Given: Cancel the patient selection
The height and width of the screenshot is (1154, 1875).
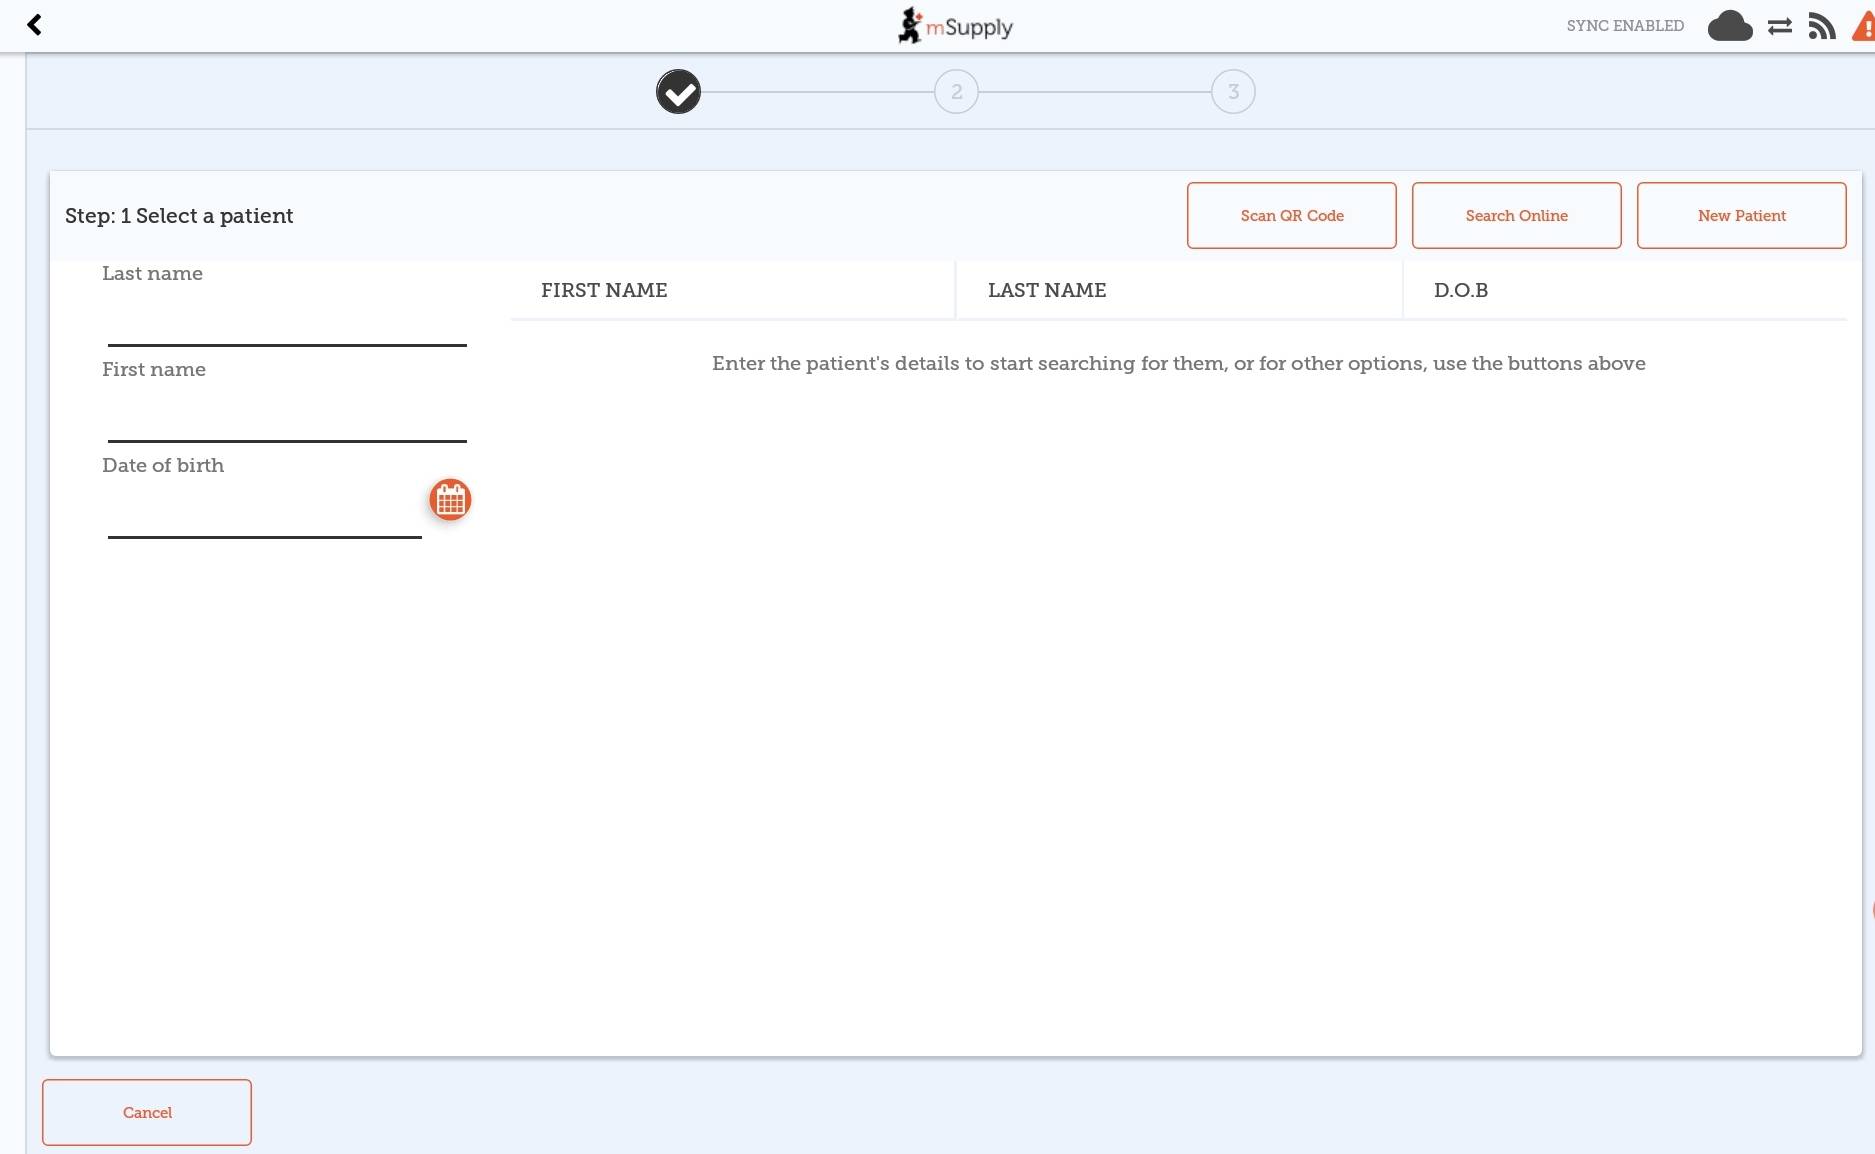Looking at the screenshot, I should [x=147, y=1112].
